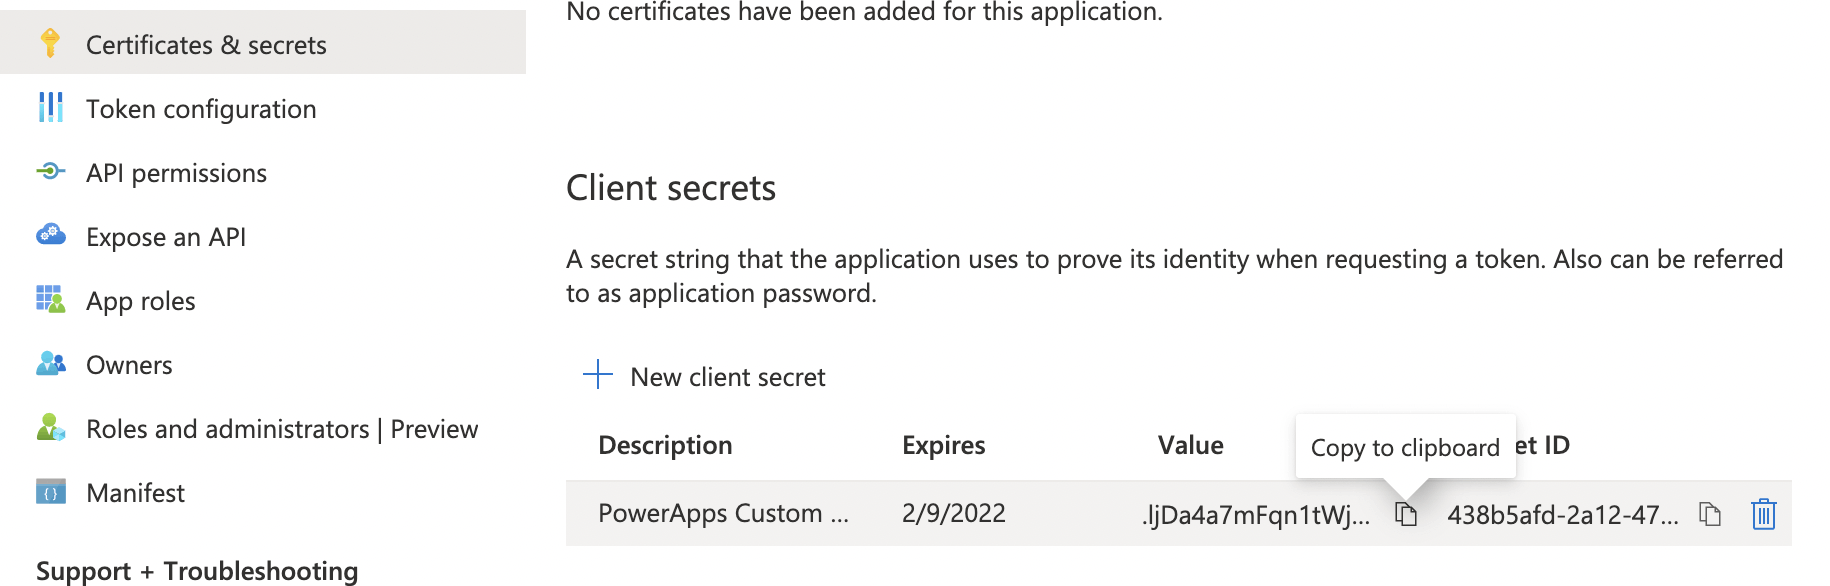The image size is (1830, 586).
Task: Click the Owners people icon
Action: click(50, 364)
